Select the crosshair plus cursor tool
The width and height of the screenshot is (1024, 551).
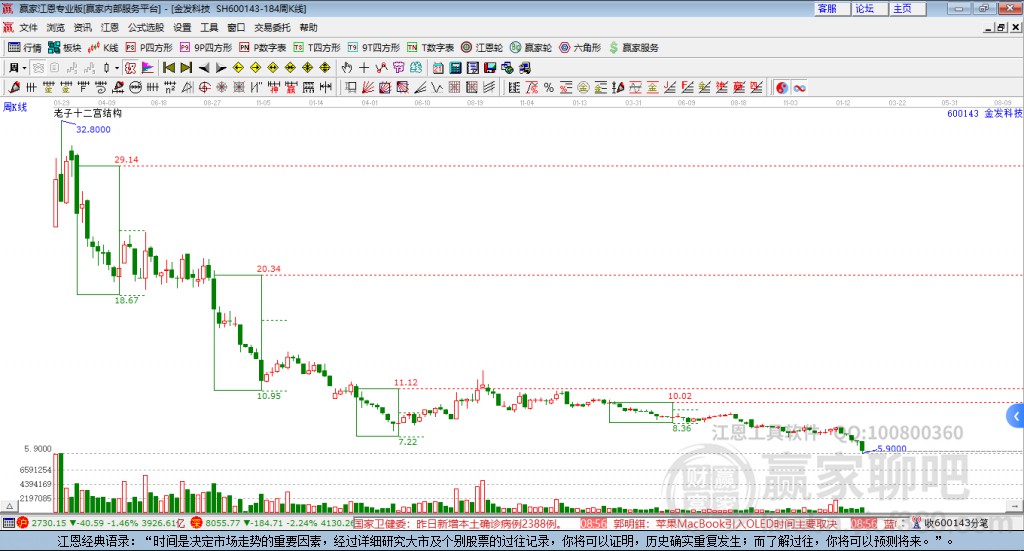tap(364, 68)
